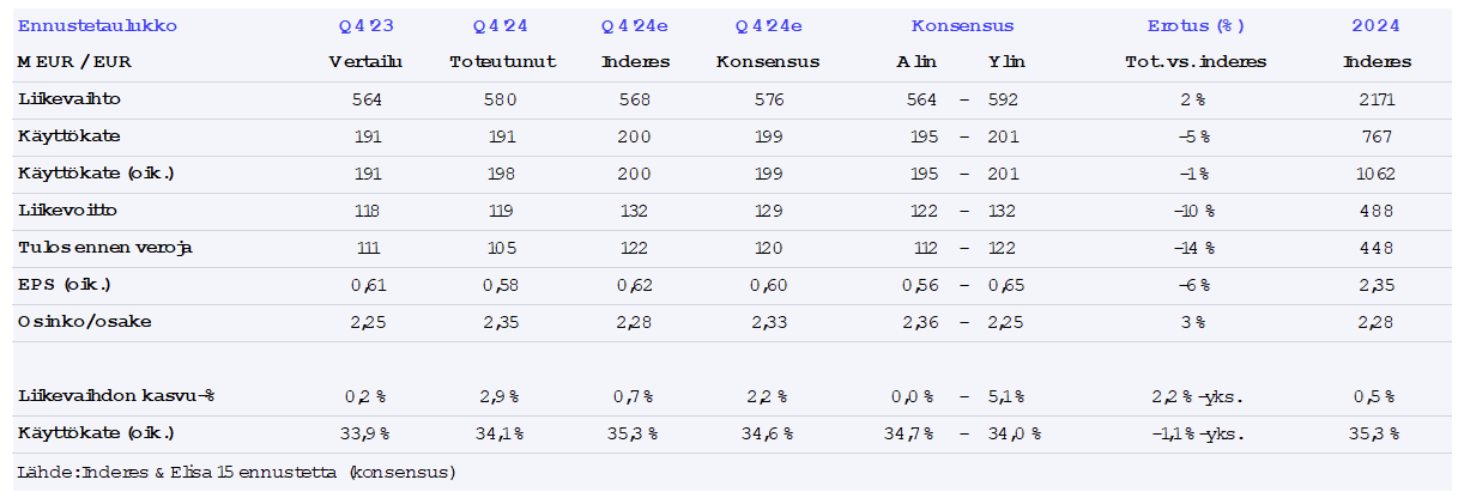Click the Toteutunut column subheader

pyautogui.click(x=502, y=62)
